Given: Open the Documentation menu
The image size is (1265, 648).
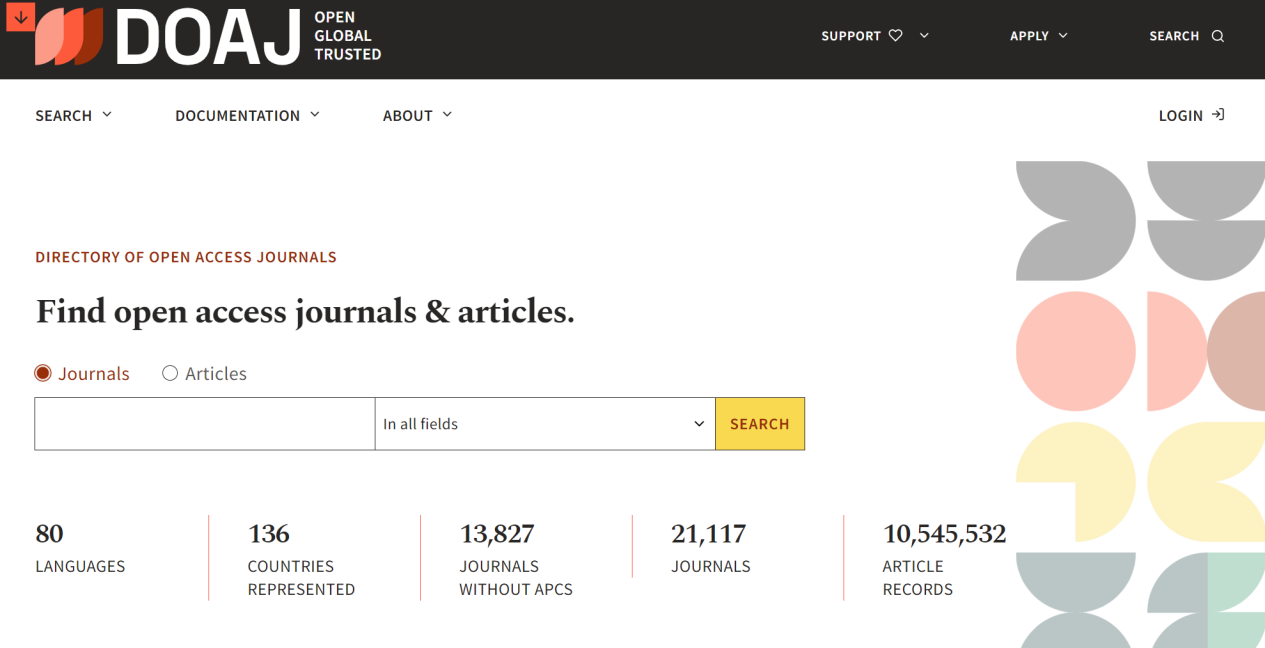Looking at the screenshot, I should 248,115.
